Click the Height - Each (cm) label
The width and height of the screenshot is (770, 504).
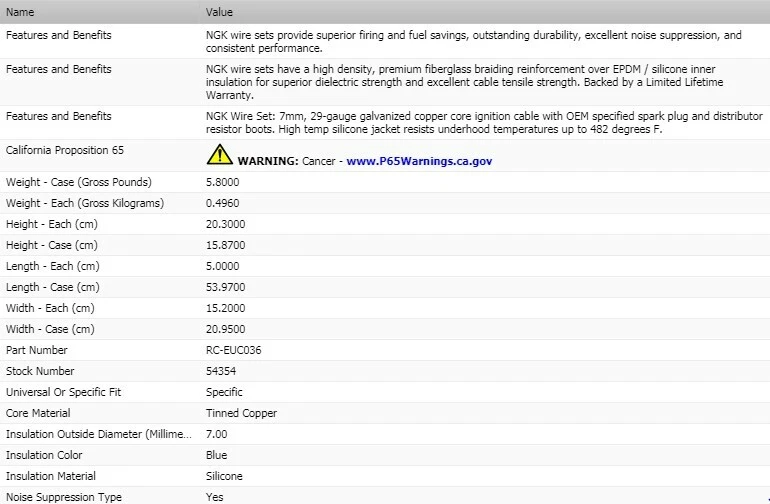[52, 224]
